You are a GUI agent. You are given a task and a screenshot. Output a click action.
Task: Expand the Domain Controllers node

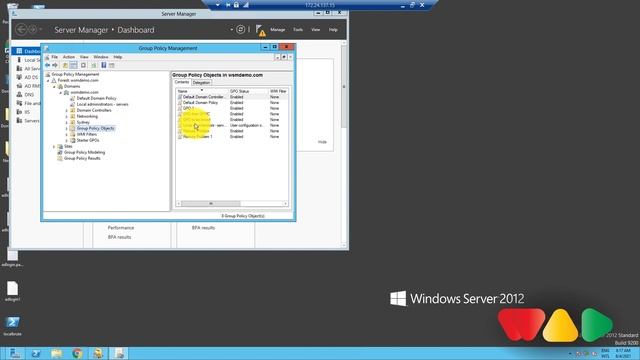[67, 111]
